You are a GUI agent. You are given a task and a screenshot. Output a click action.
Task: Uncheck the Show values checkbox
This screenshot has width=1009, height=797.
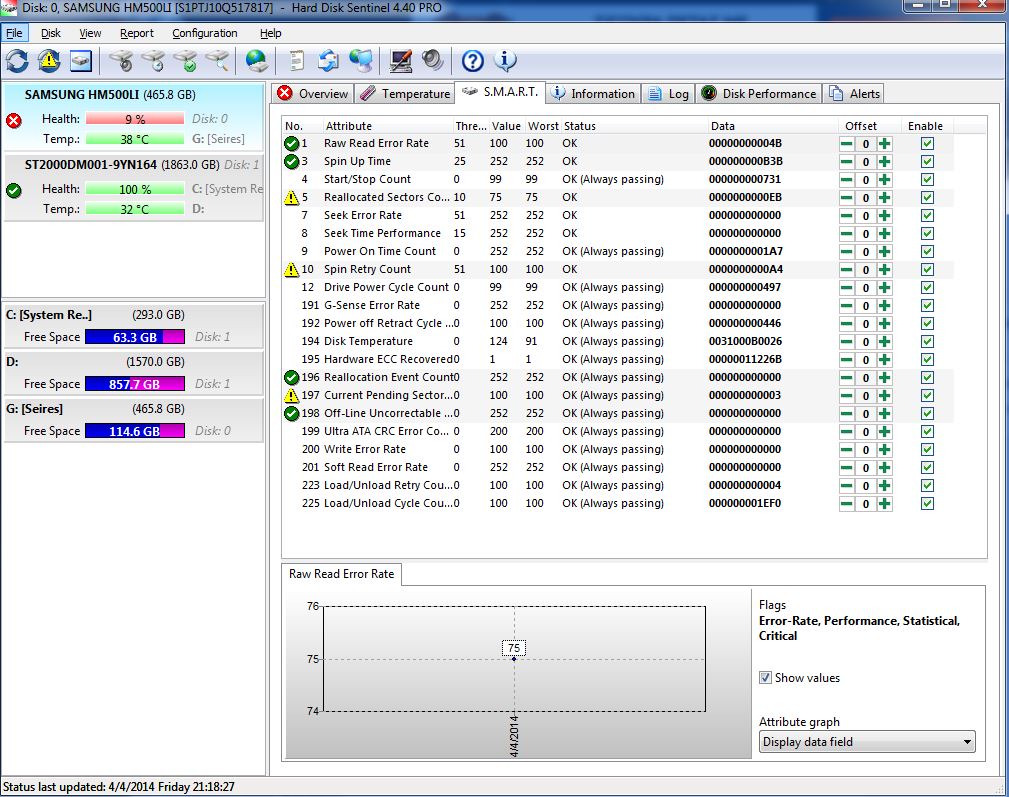pyautogui.click(x=765, y=677)
